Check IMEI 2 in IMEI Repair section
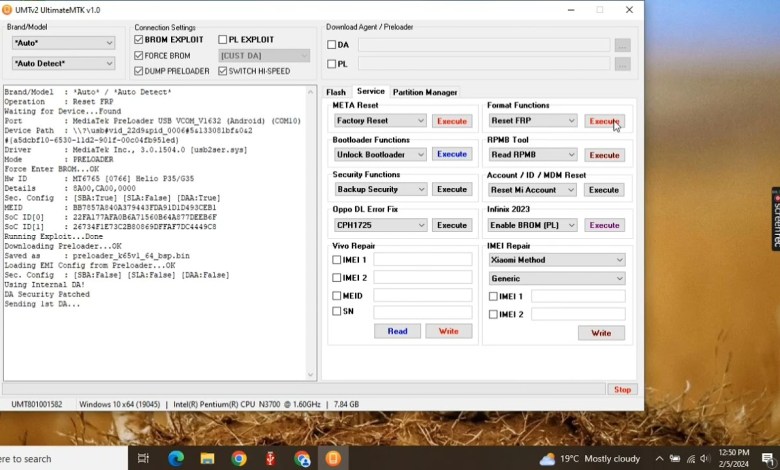This screenshot has height=470, width=780. click(493, 314)
